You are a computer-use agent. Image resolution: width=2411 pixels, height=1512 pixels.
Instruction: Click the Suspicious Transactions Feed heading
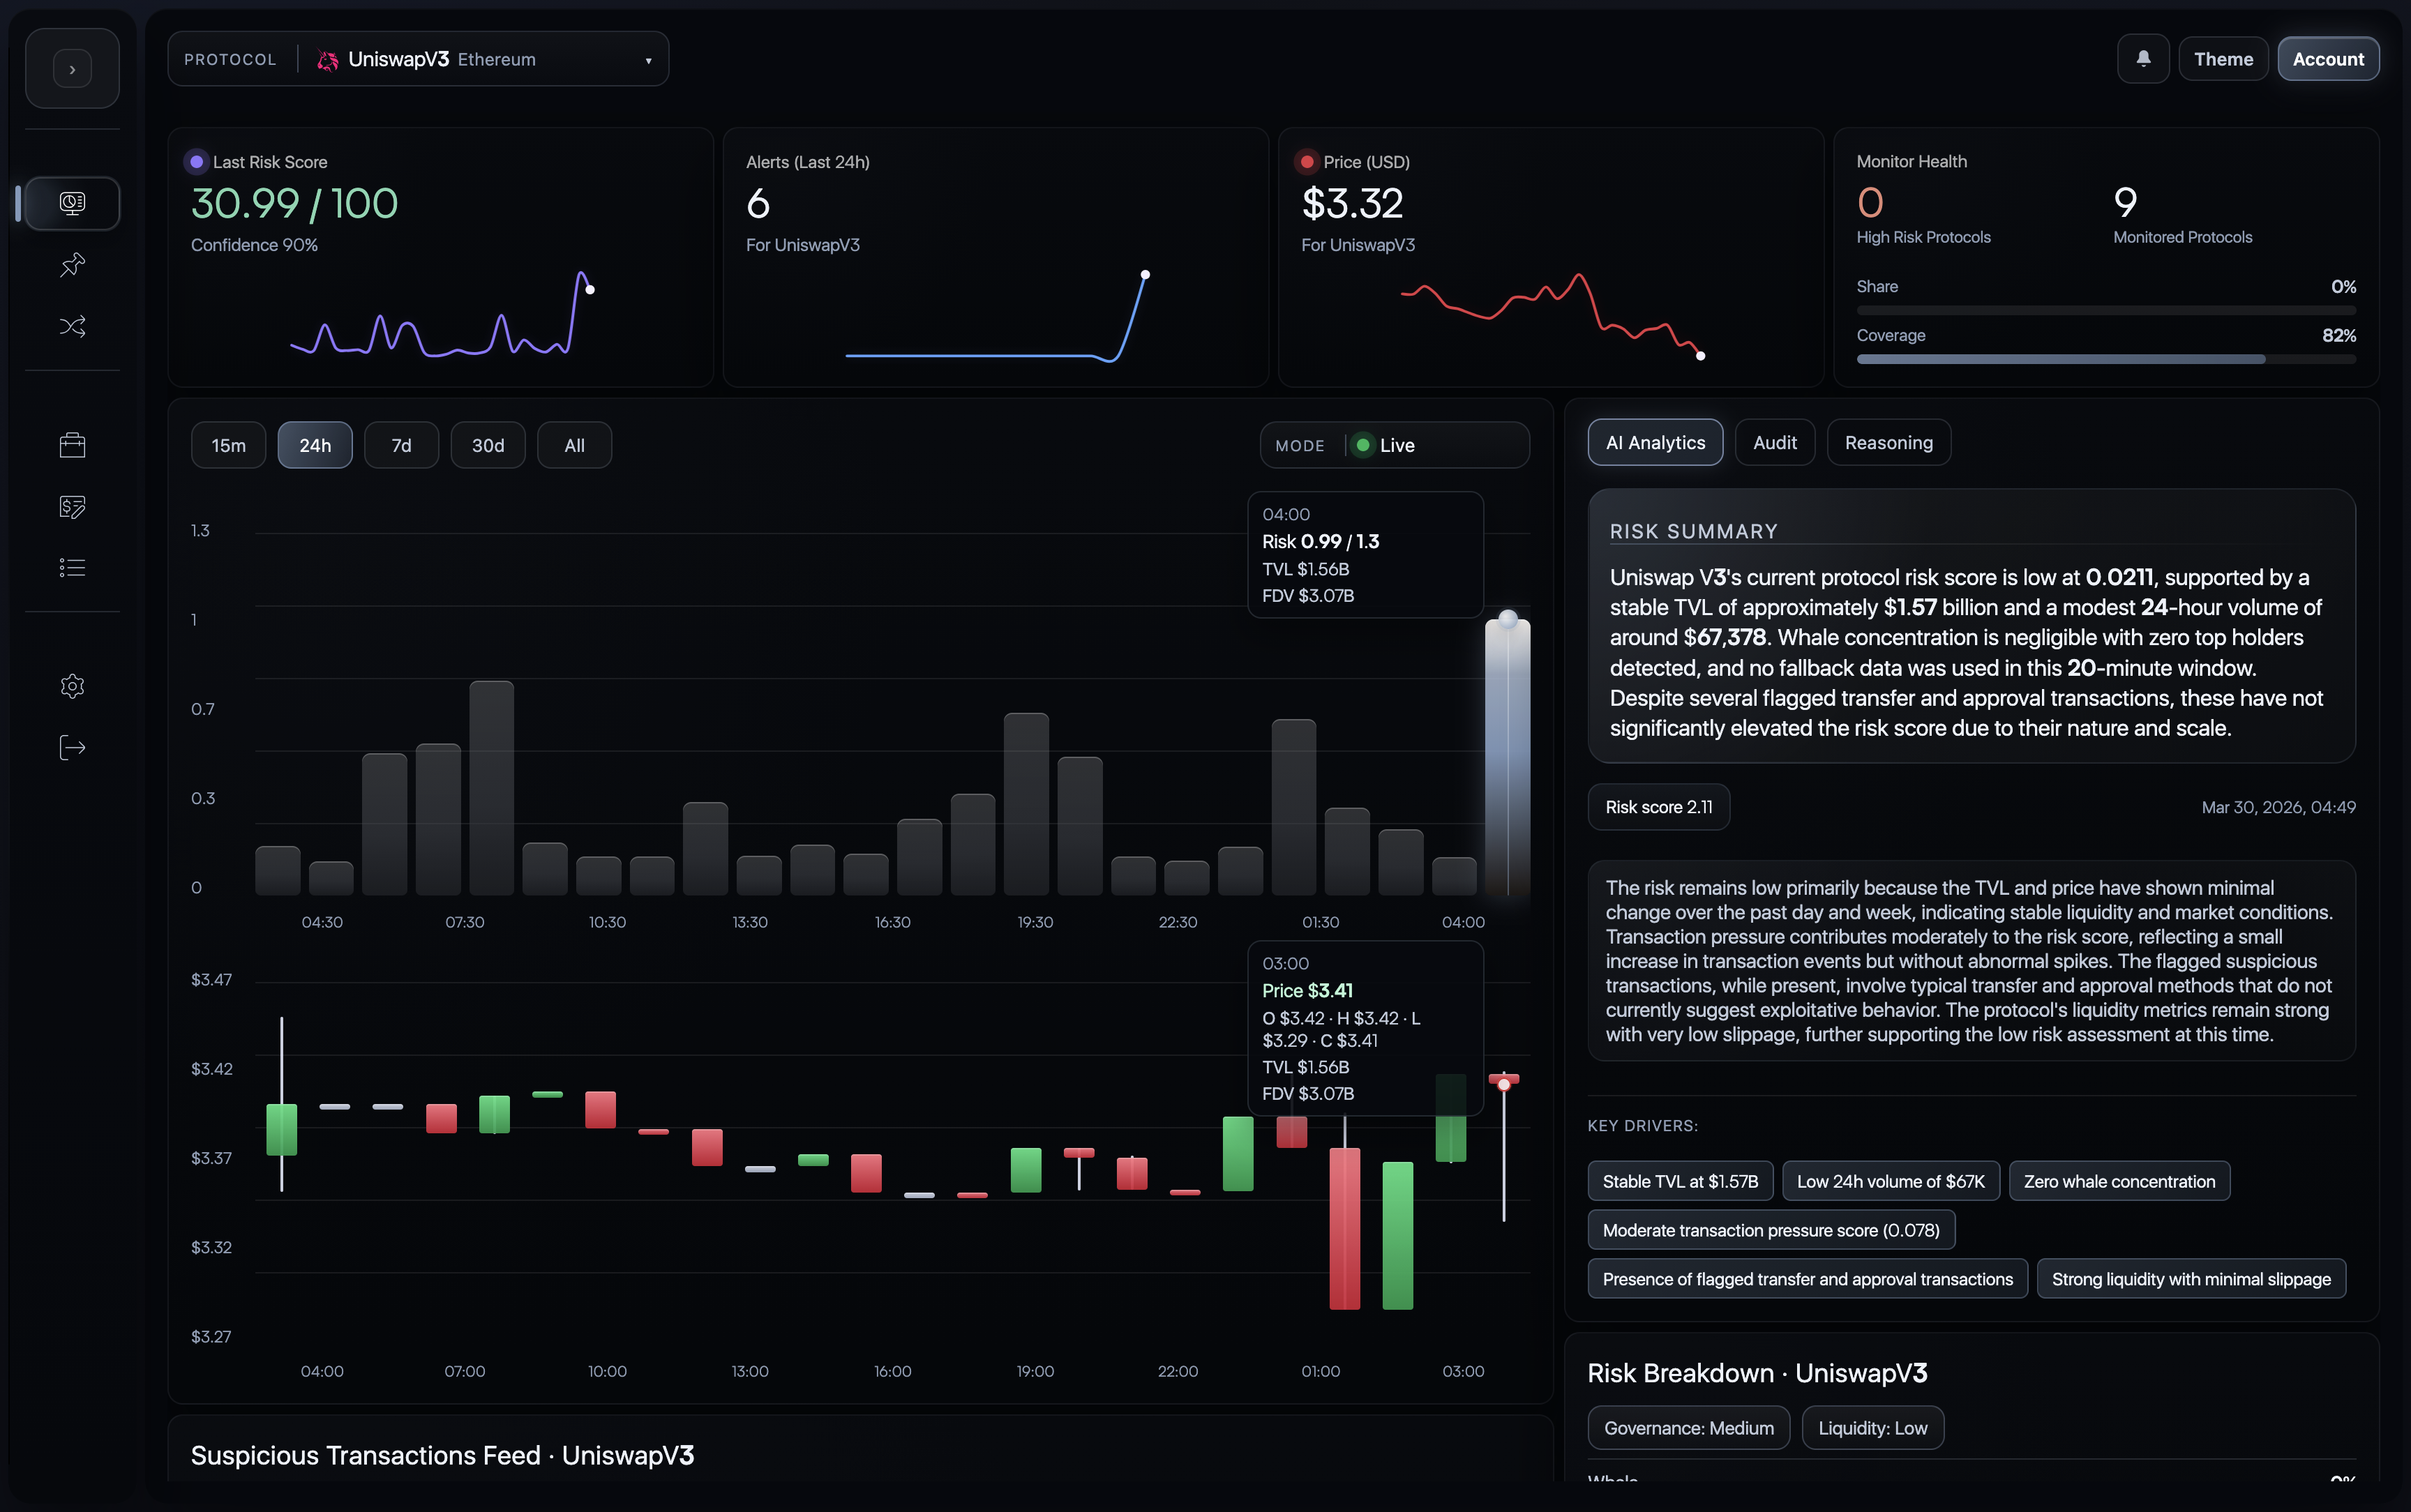(x=442, y=1455)
